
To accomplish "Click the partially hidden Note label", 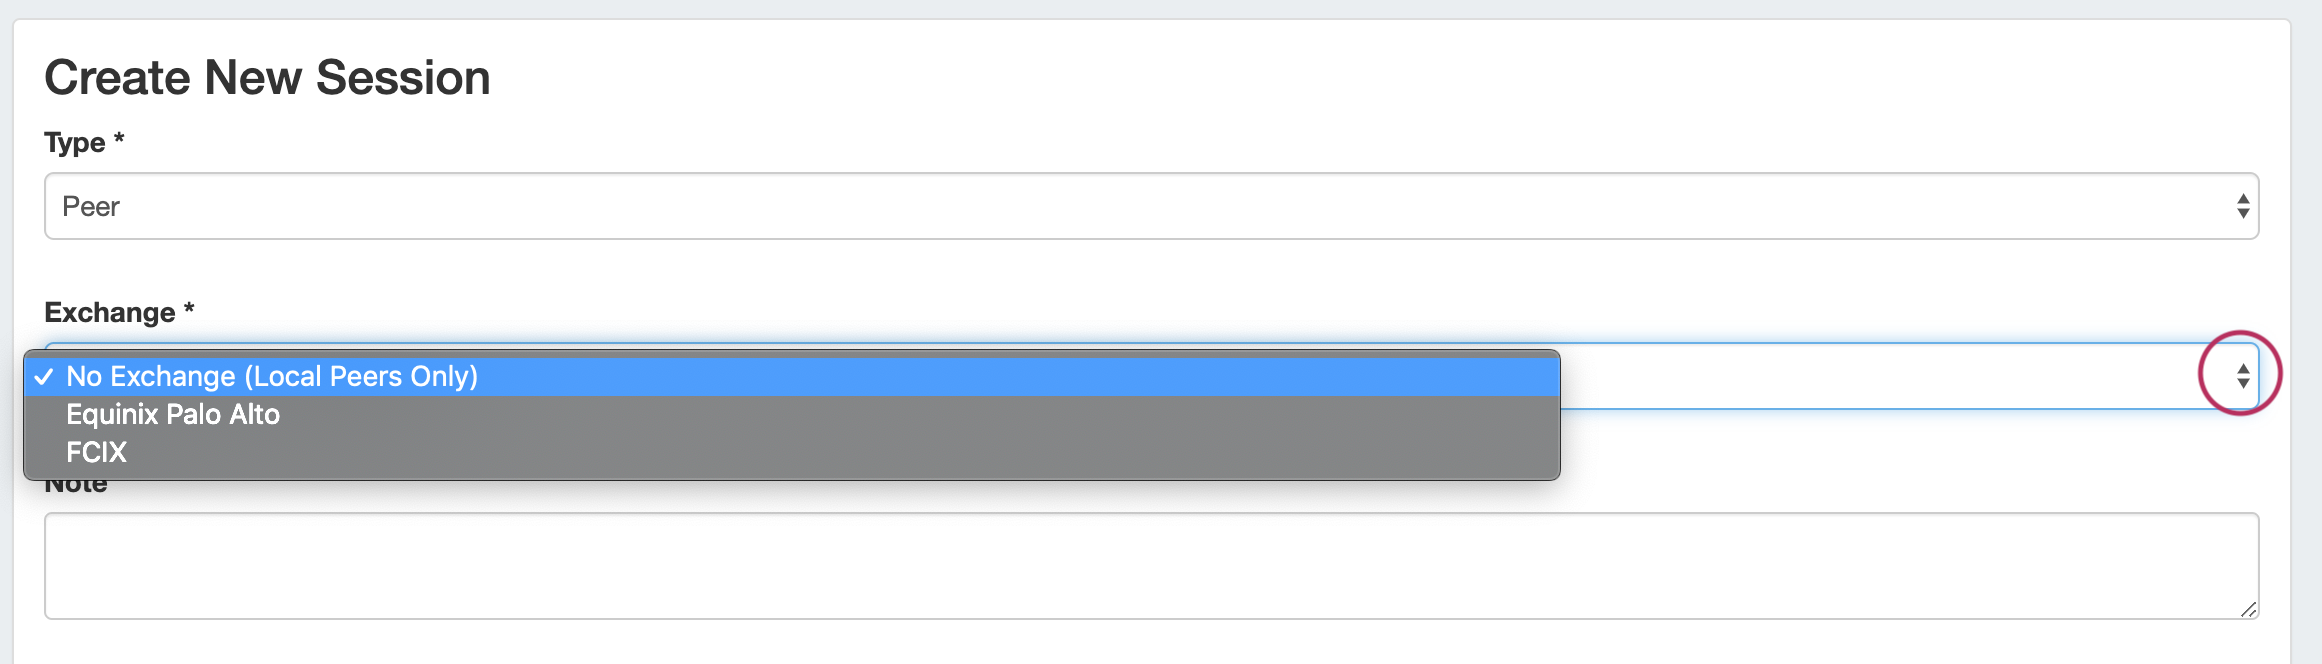I will coord(76,487).
